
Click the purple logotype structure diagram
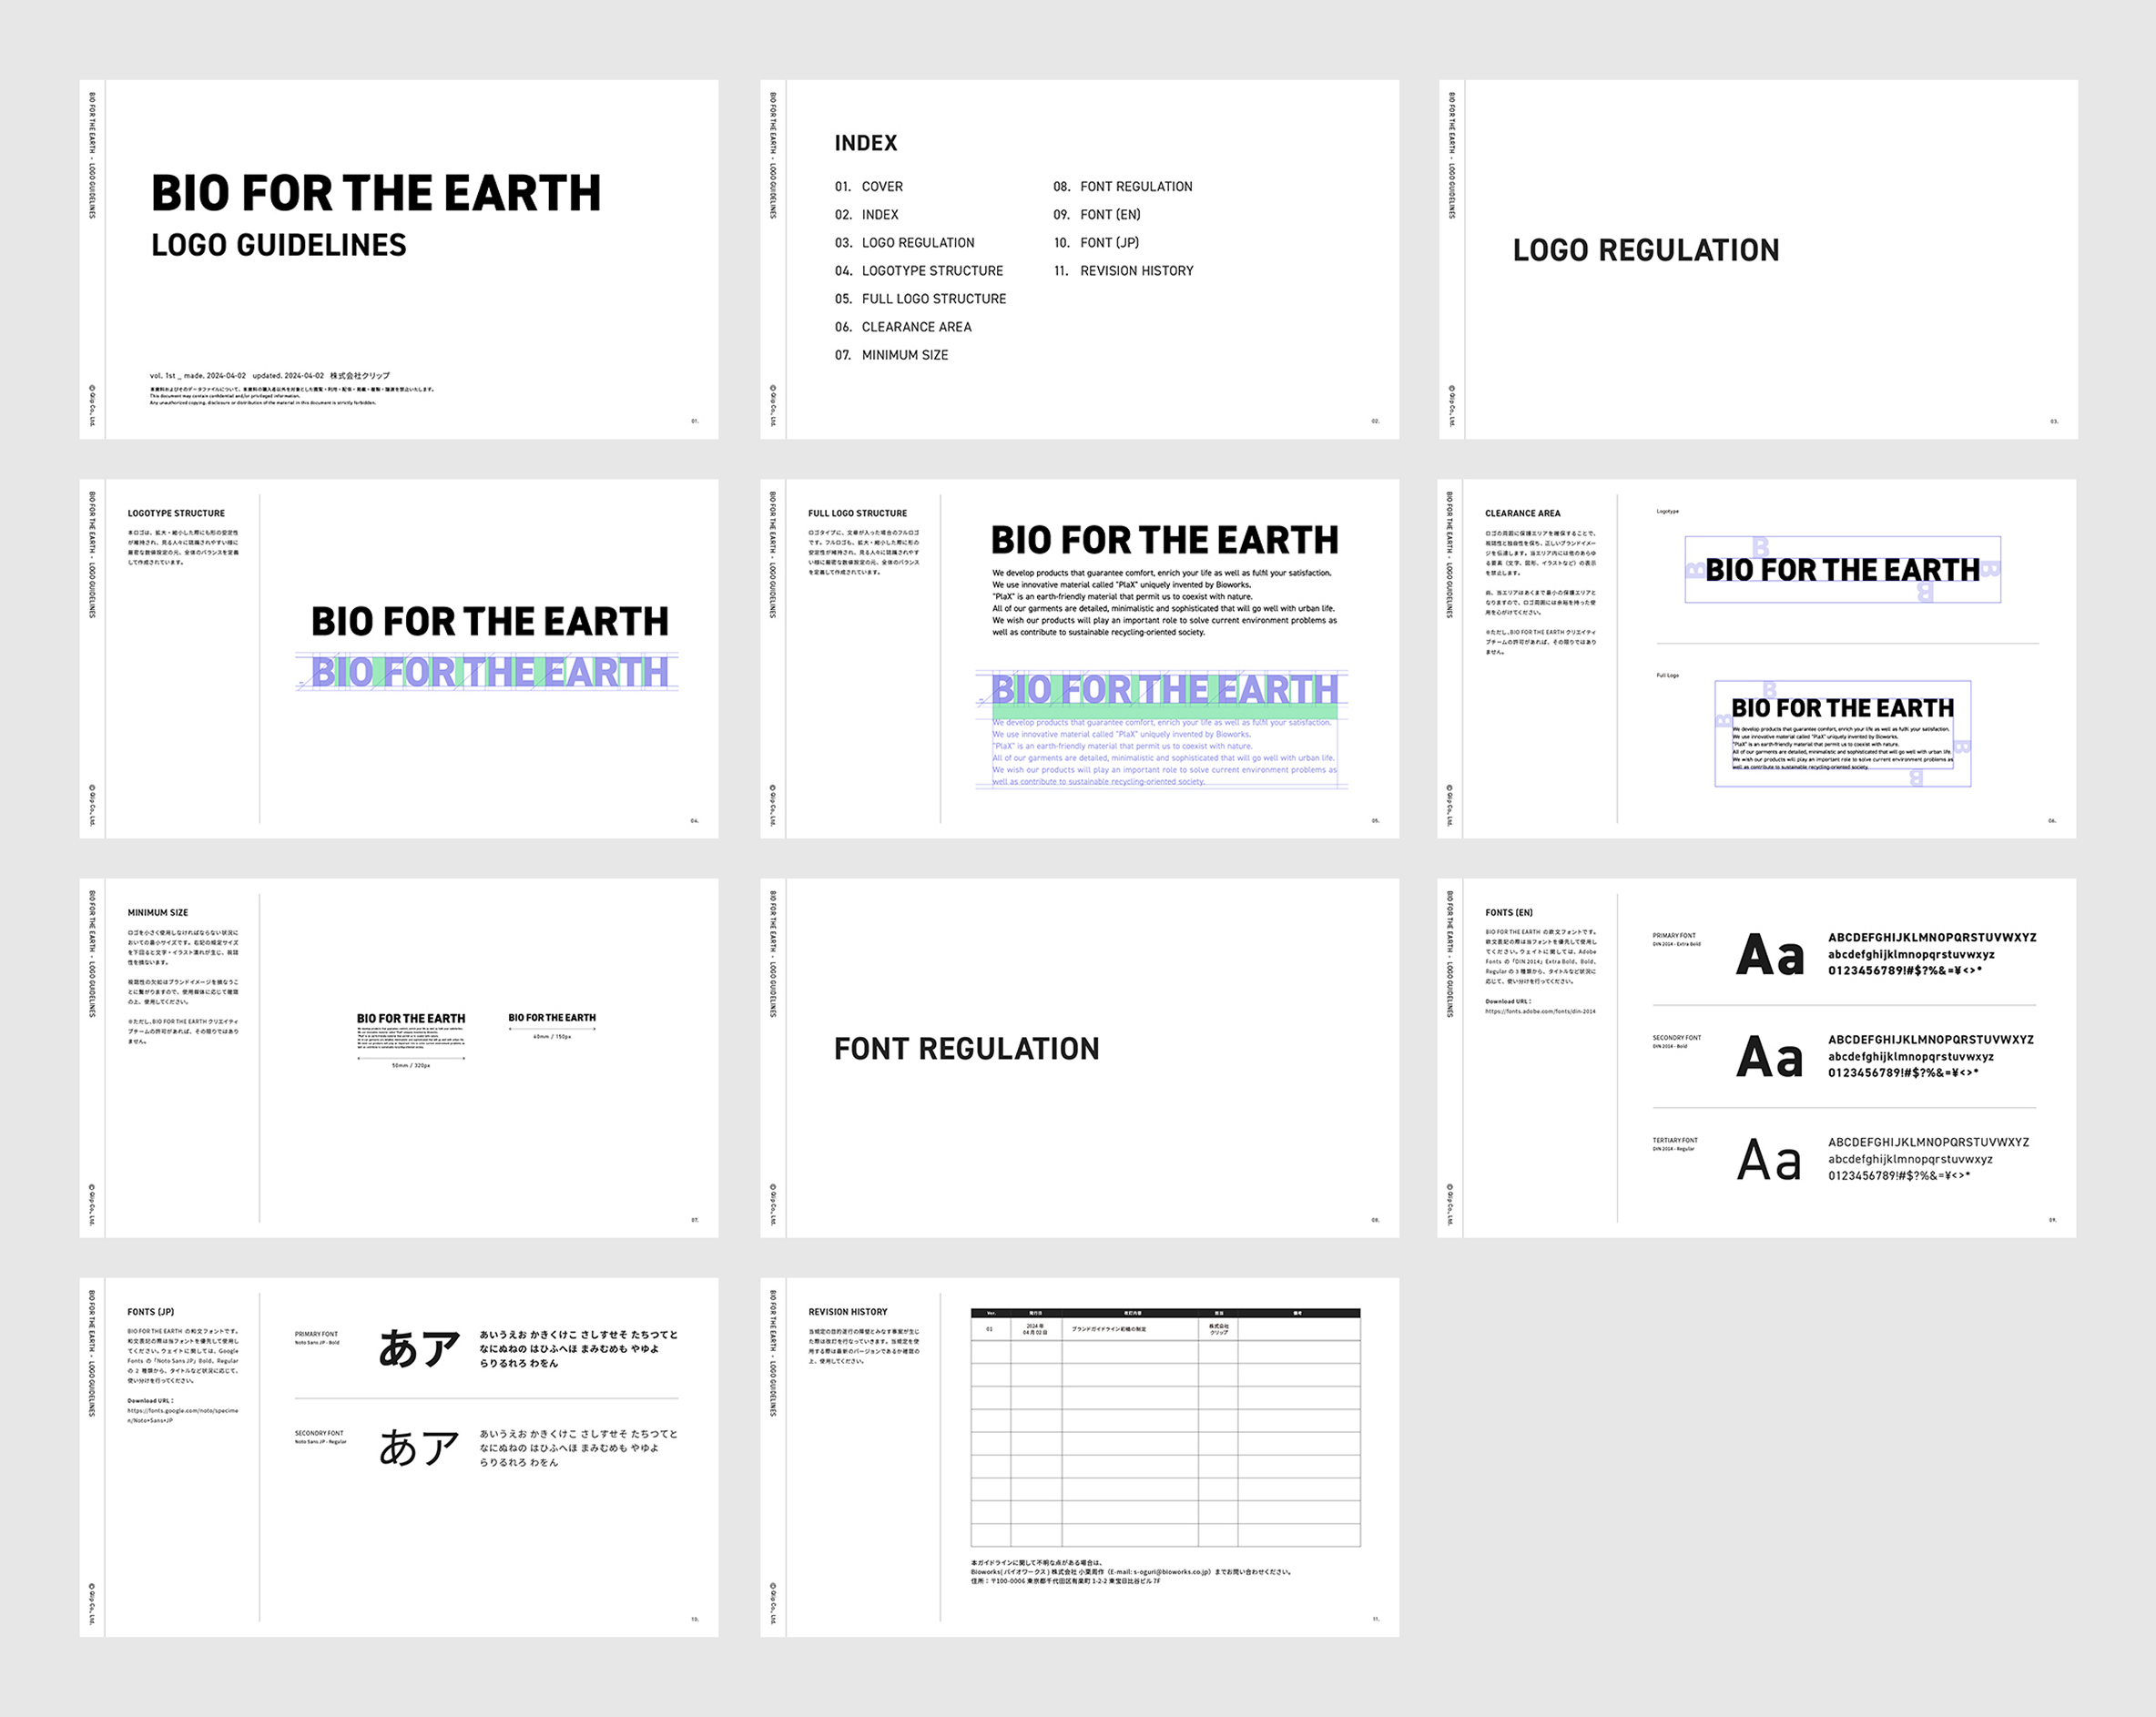[x=488, y=672]
